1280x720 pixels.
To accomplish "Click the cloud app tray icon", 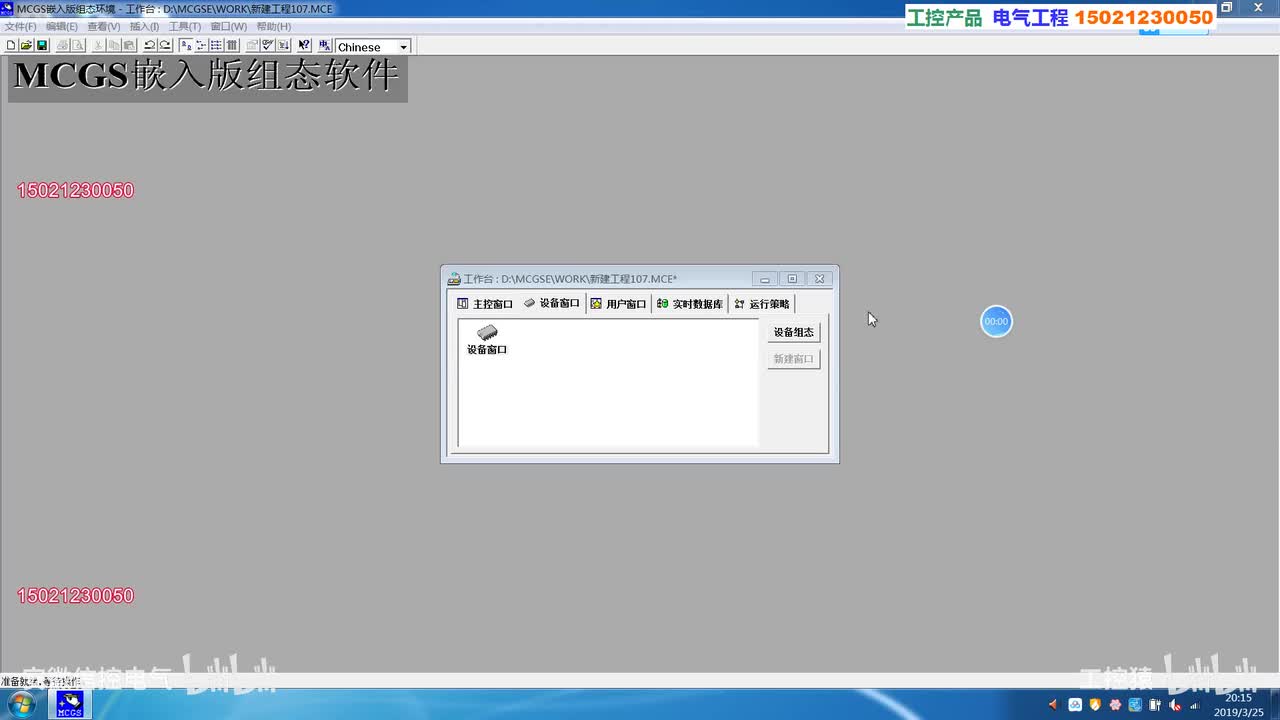I will (x=1075, y=705).
